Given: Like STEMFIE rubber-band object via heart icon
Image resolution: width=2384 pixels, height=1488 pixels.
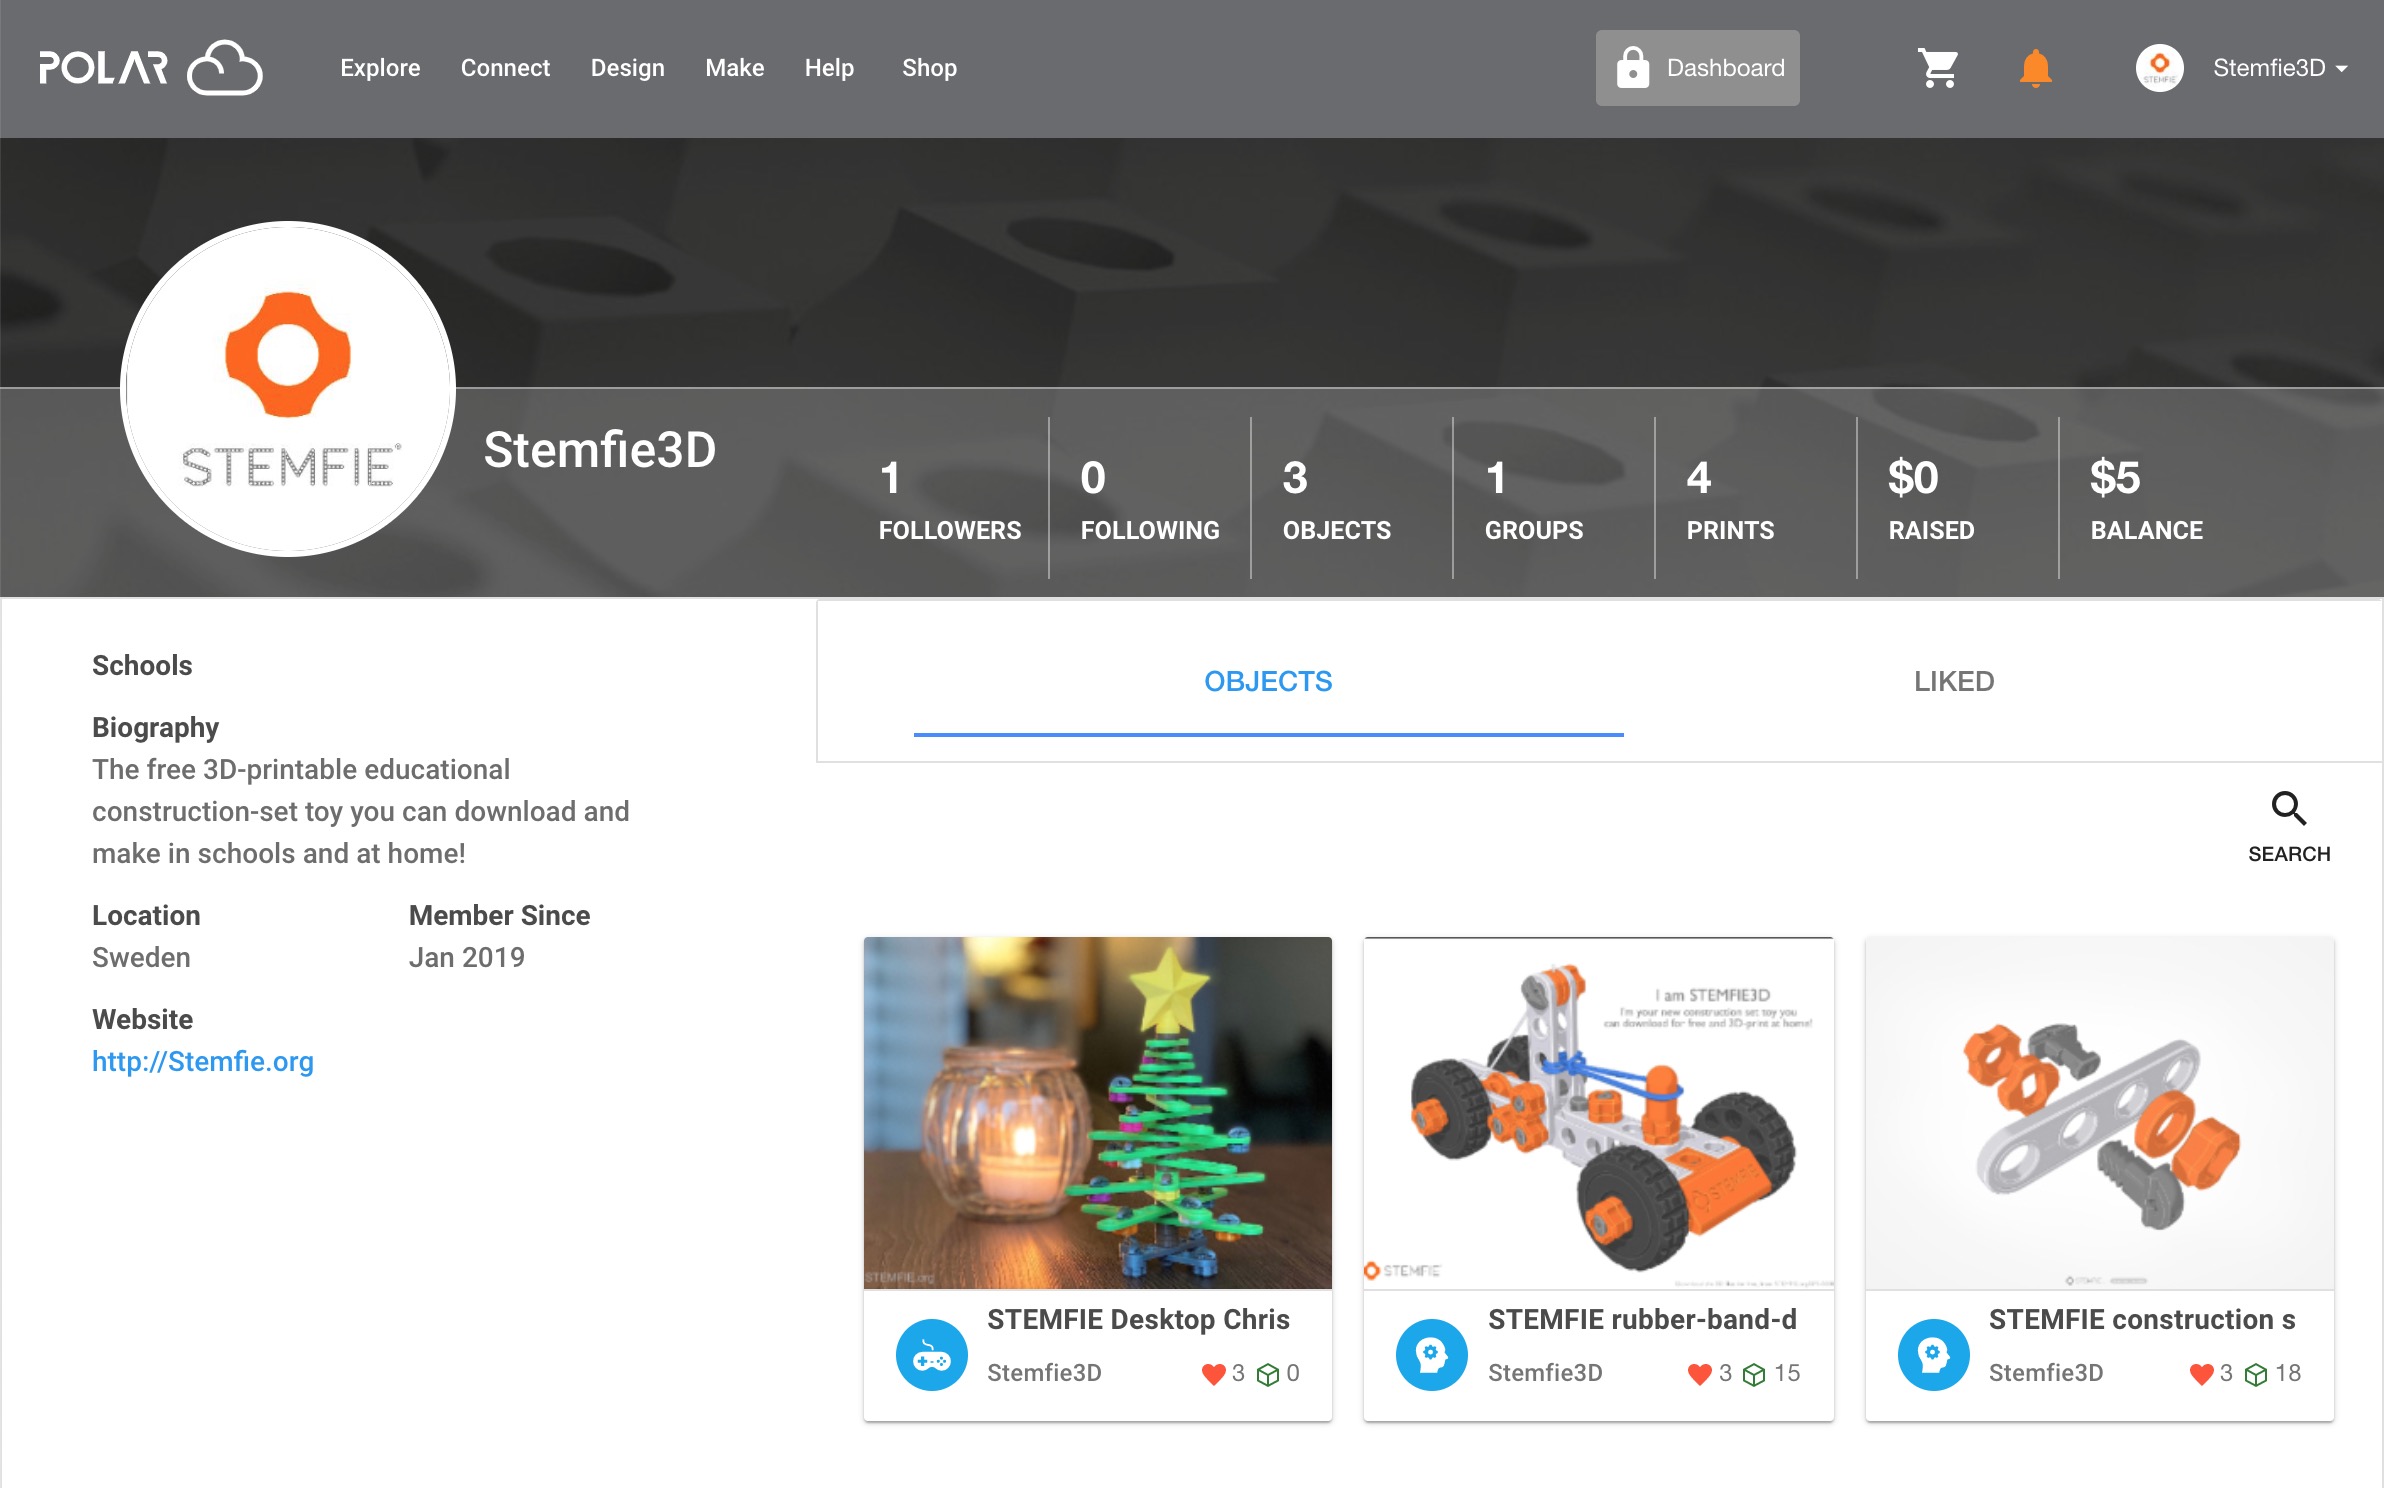Looking at the screenshot, I should [1699, 1374].
